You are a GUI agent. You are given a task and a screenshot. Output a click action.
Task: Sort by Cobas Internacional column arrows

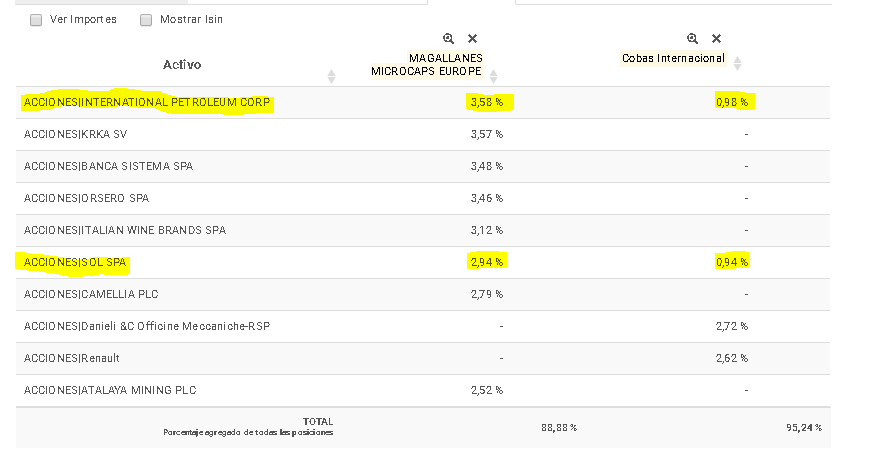pyautogui.click(x=737, y=64)
